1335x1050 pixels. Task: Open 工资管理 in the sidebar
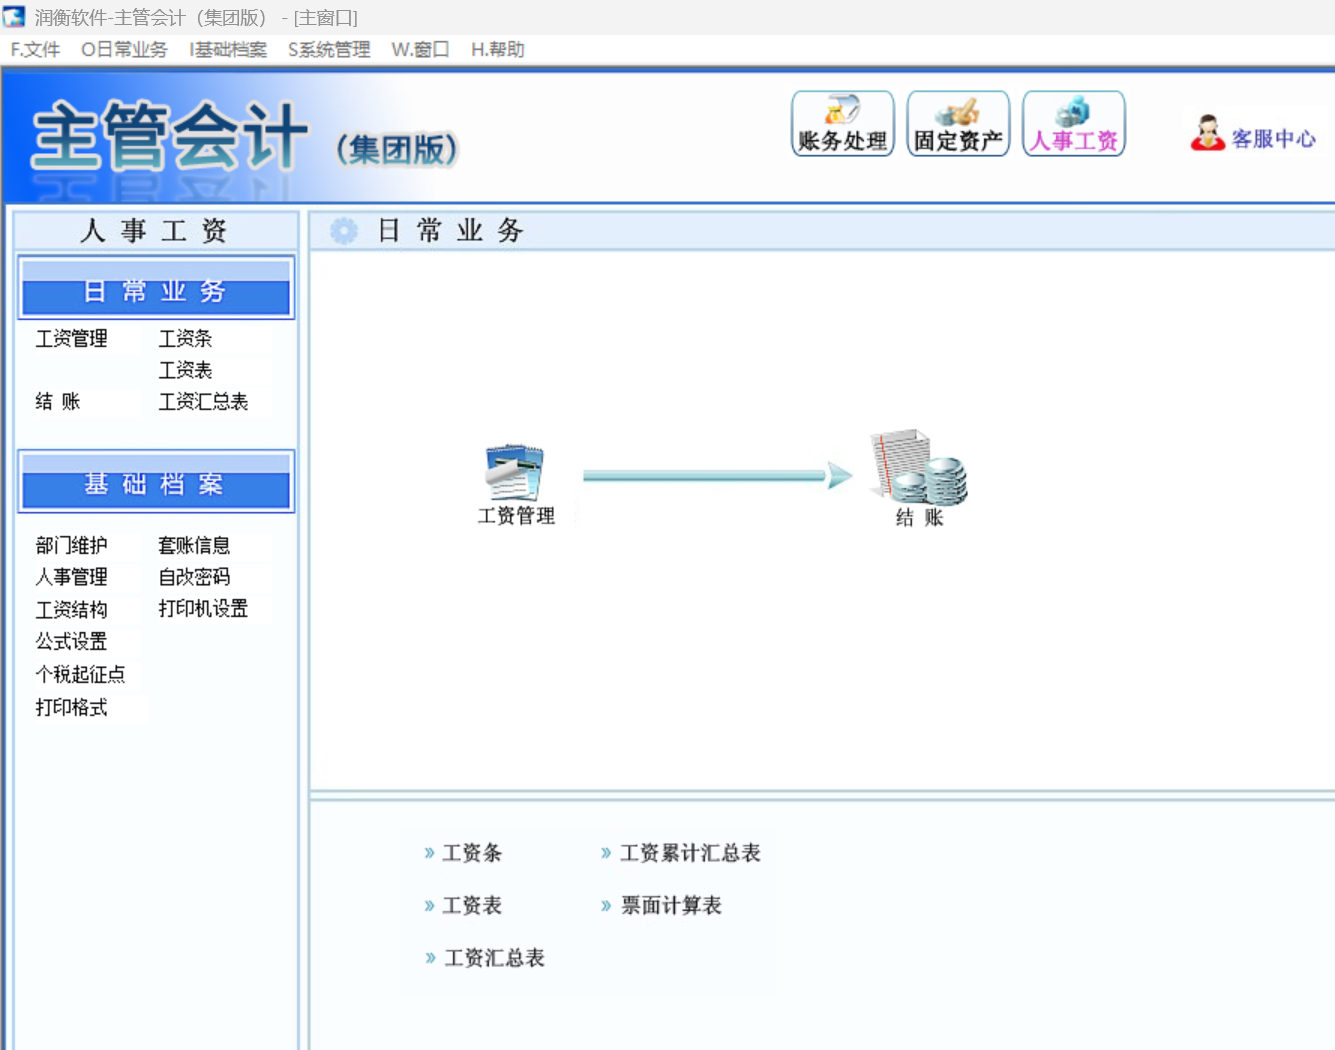pos(72,339)
